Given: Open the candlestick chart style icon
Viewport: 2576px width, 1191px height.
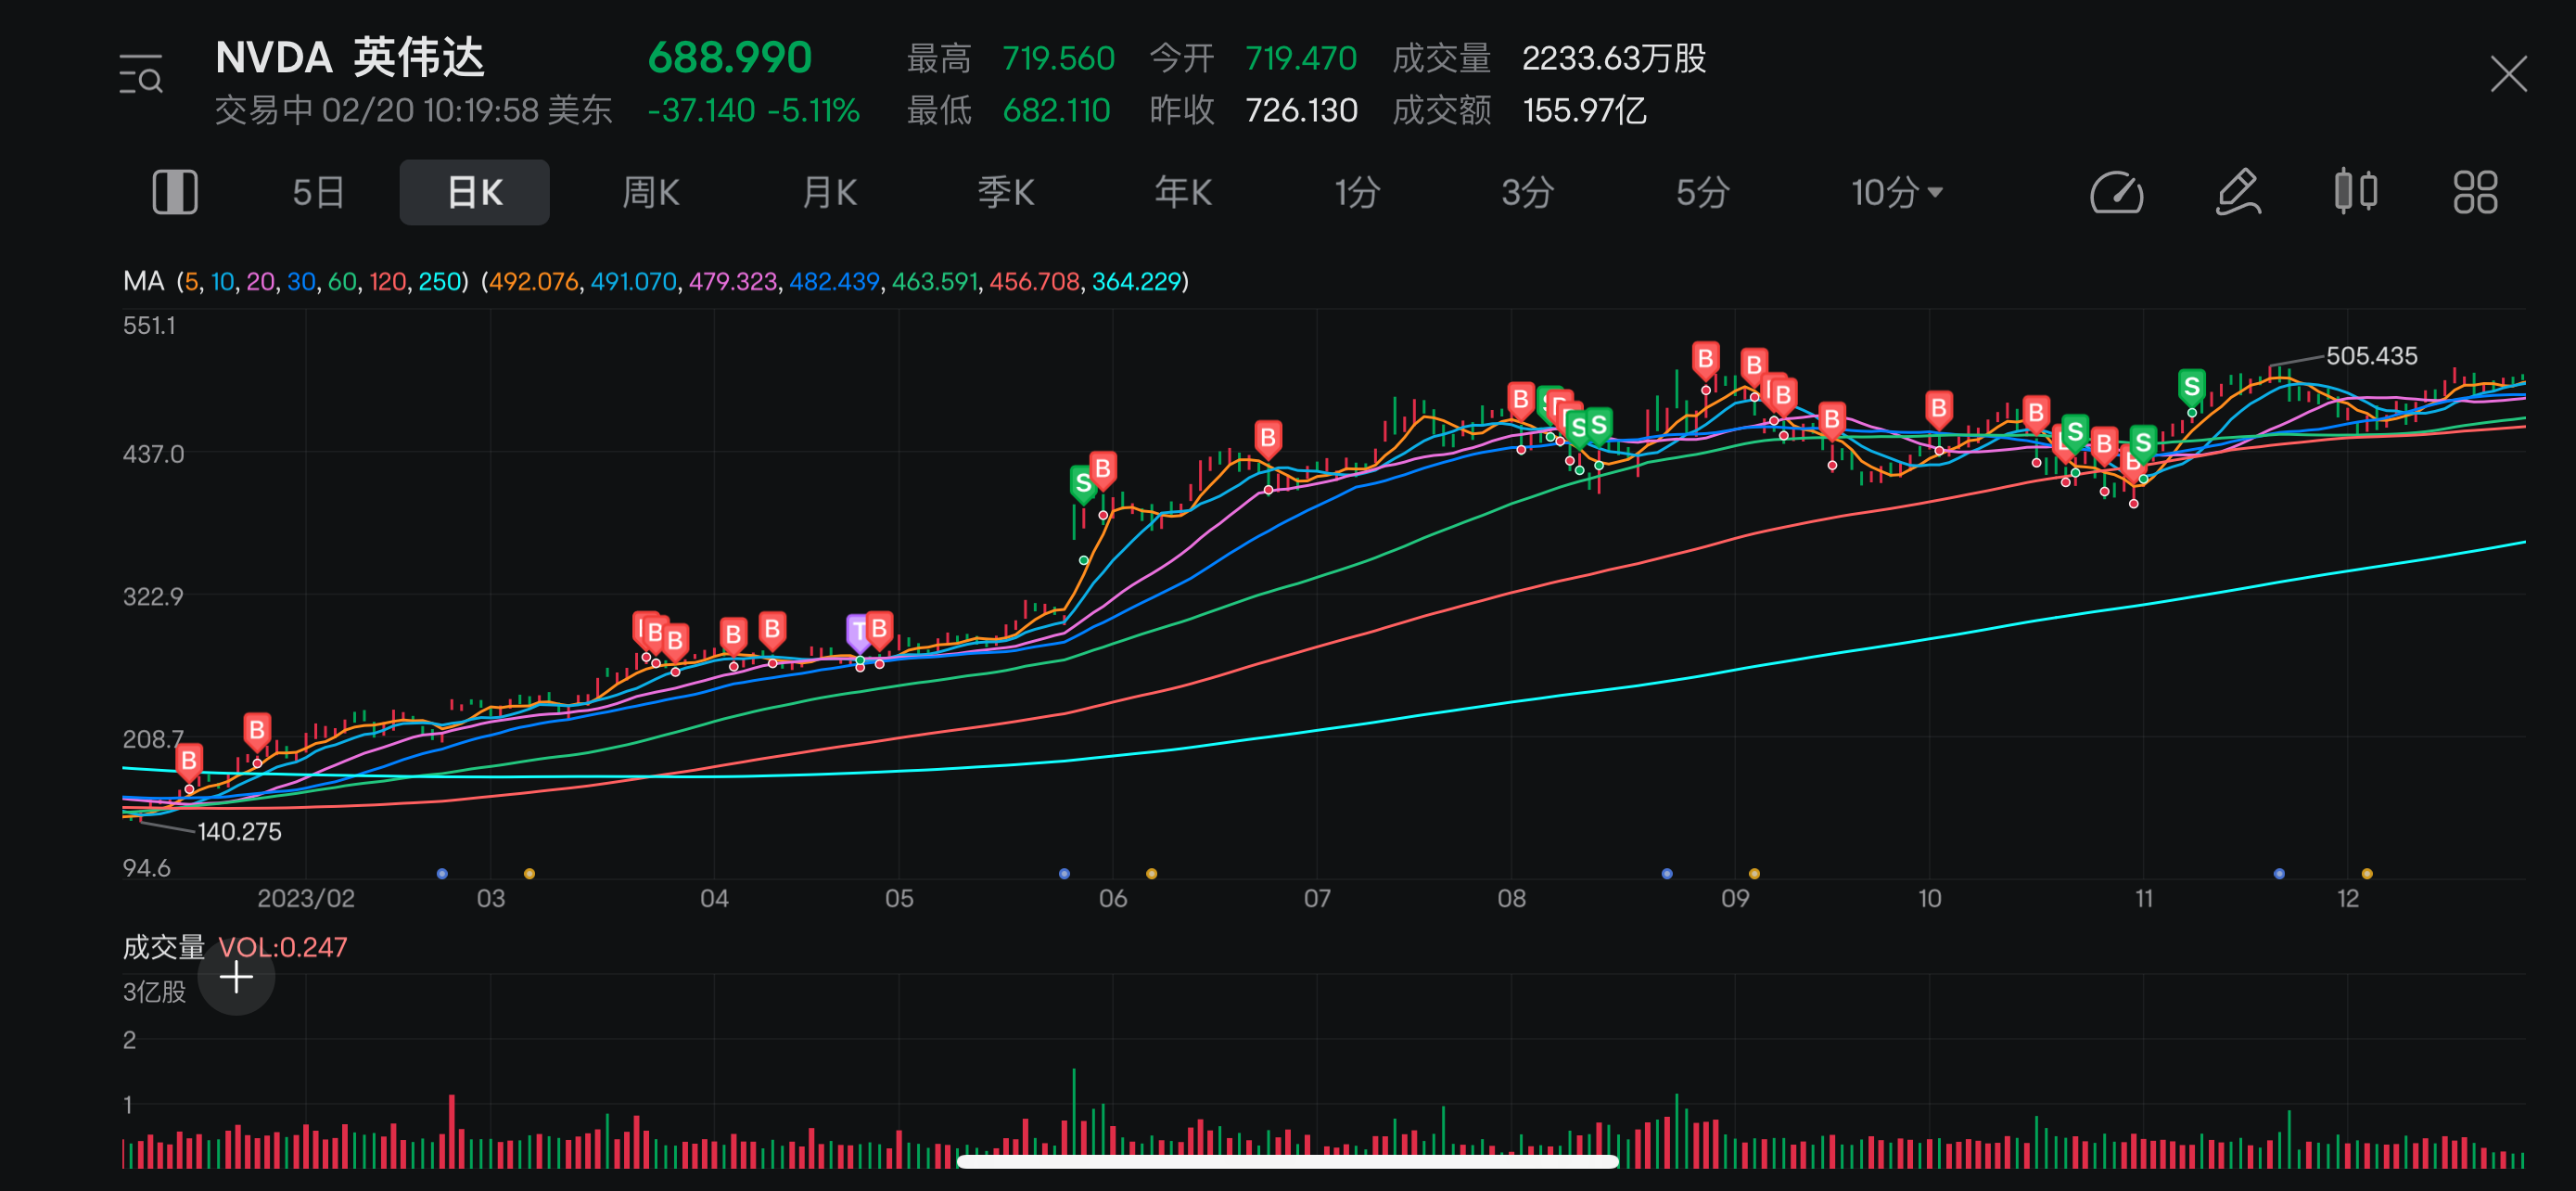Looking at the screenshot, I should point(2355,192).
